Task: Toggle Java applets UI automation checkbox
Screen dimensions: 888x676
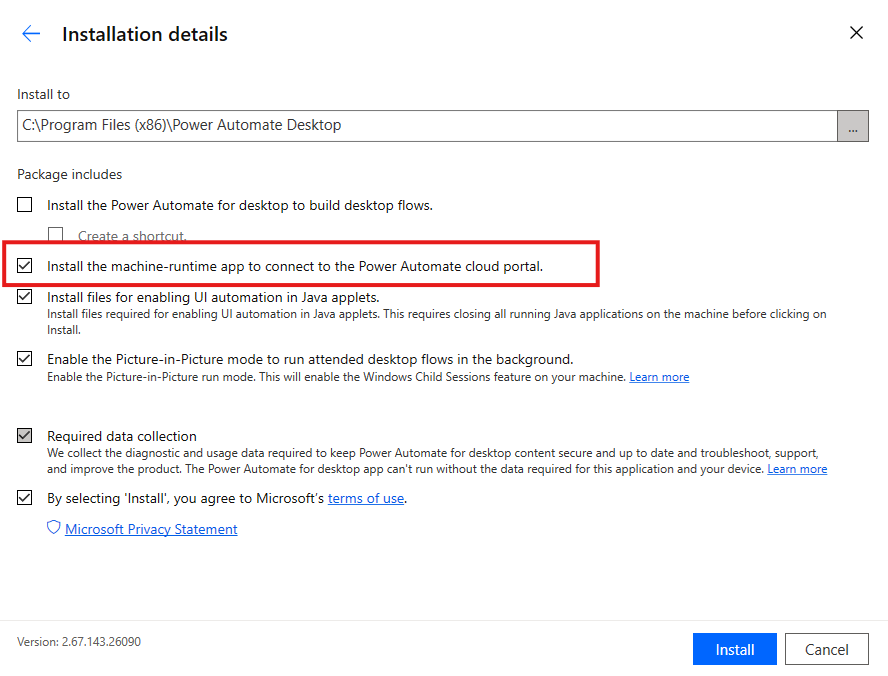Action: 24,297
